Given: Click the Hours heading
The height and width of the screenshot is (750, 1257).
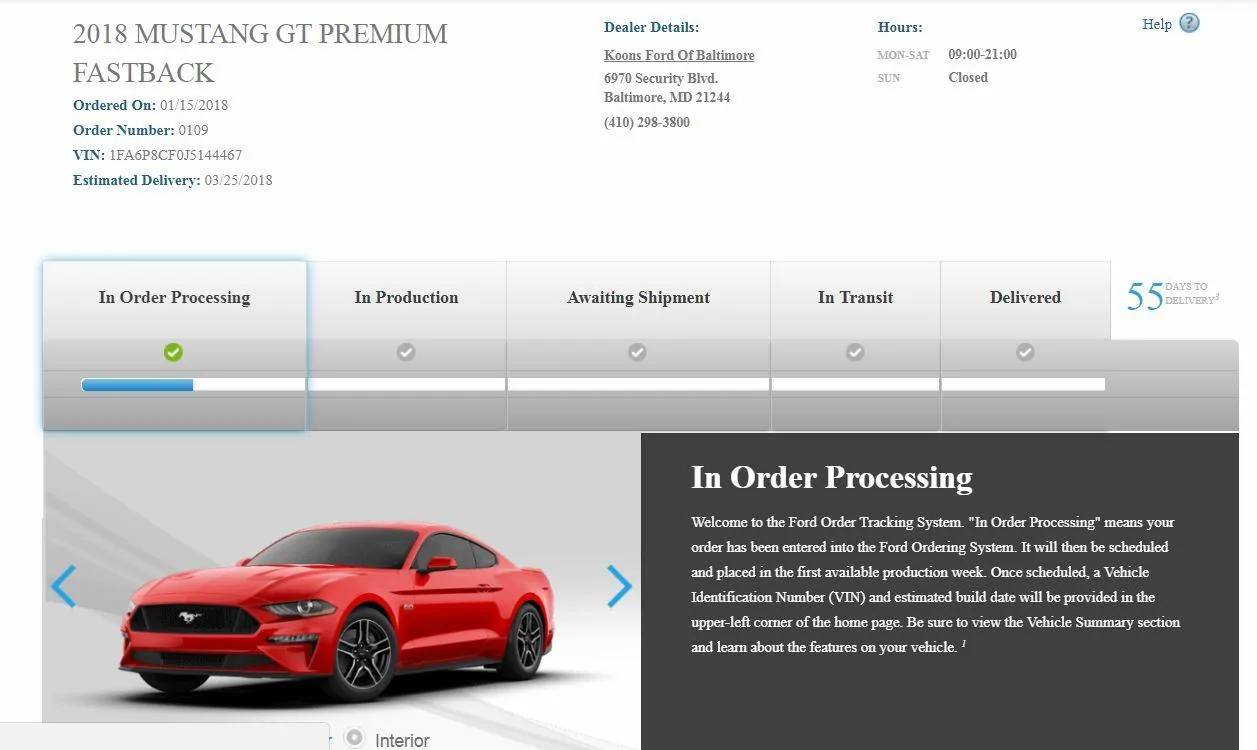Looking at the screenshot, I should click(x=900, y=27).
